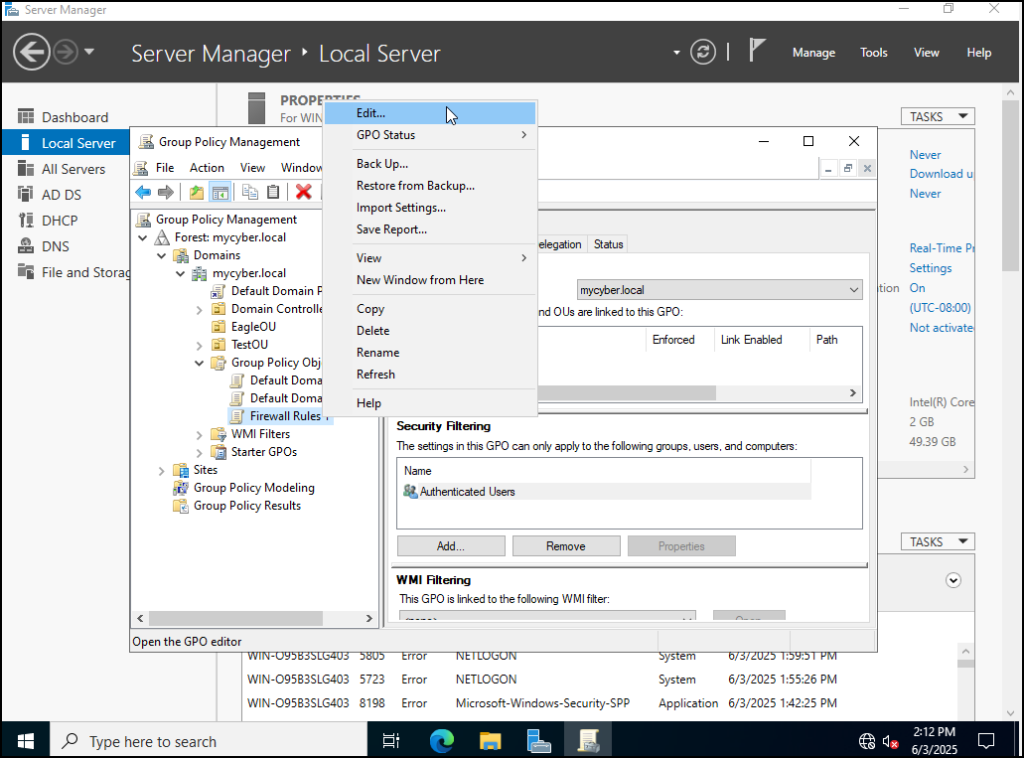Select Import Settings... from the context menu

(x=430, y=208)
